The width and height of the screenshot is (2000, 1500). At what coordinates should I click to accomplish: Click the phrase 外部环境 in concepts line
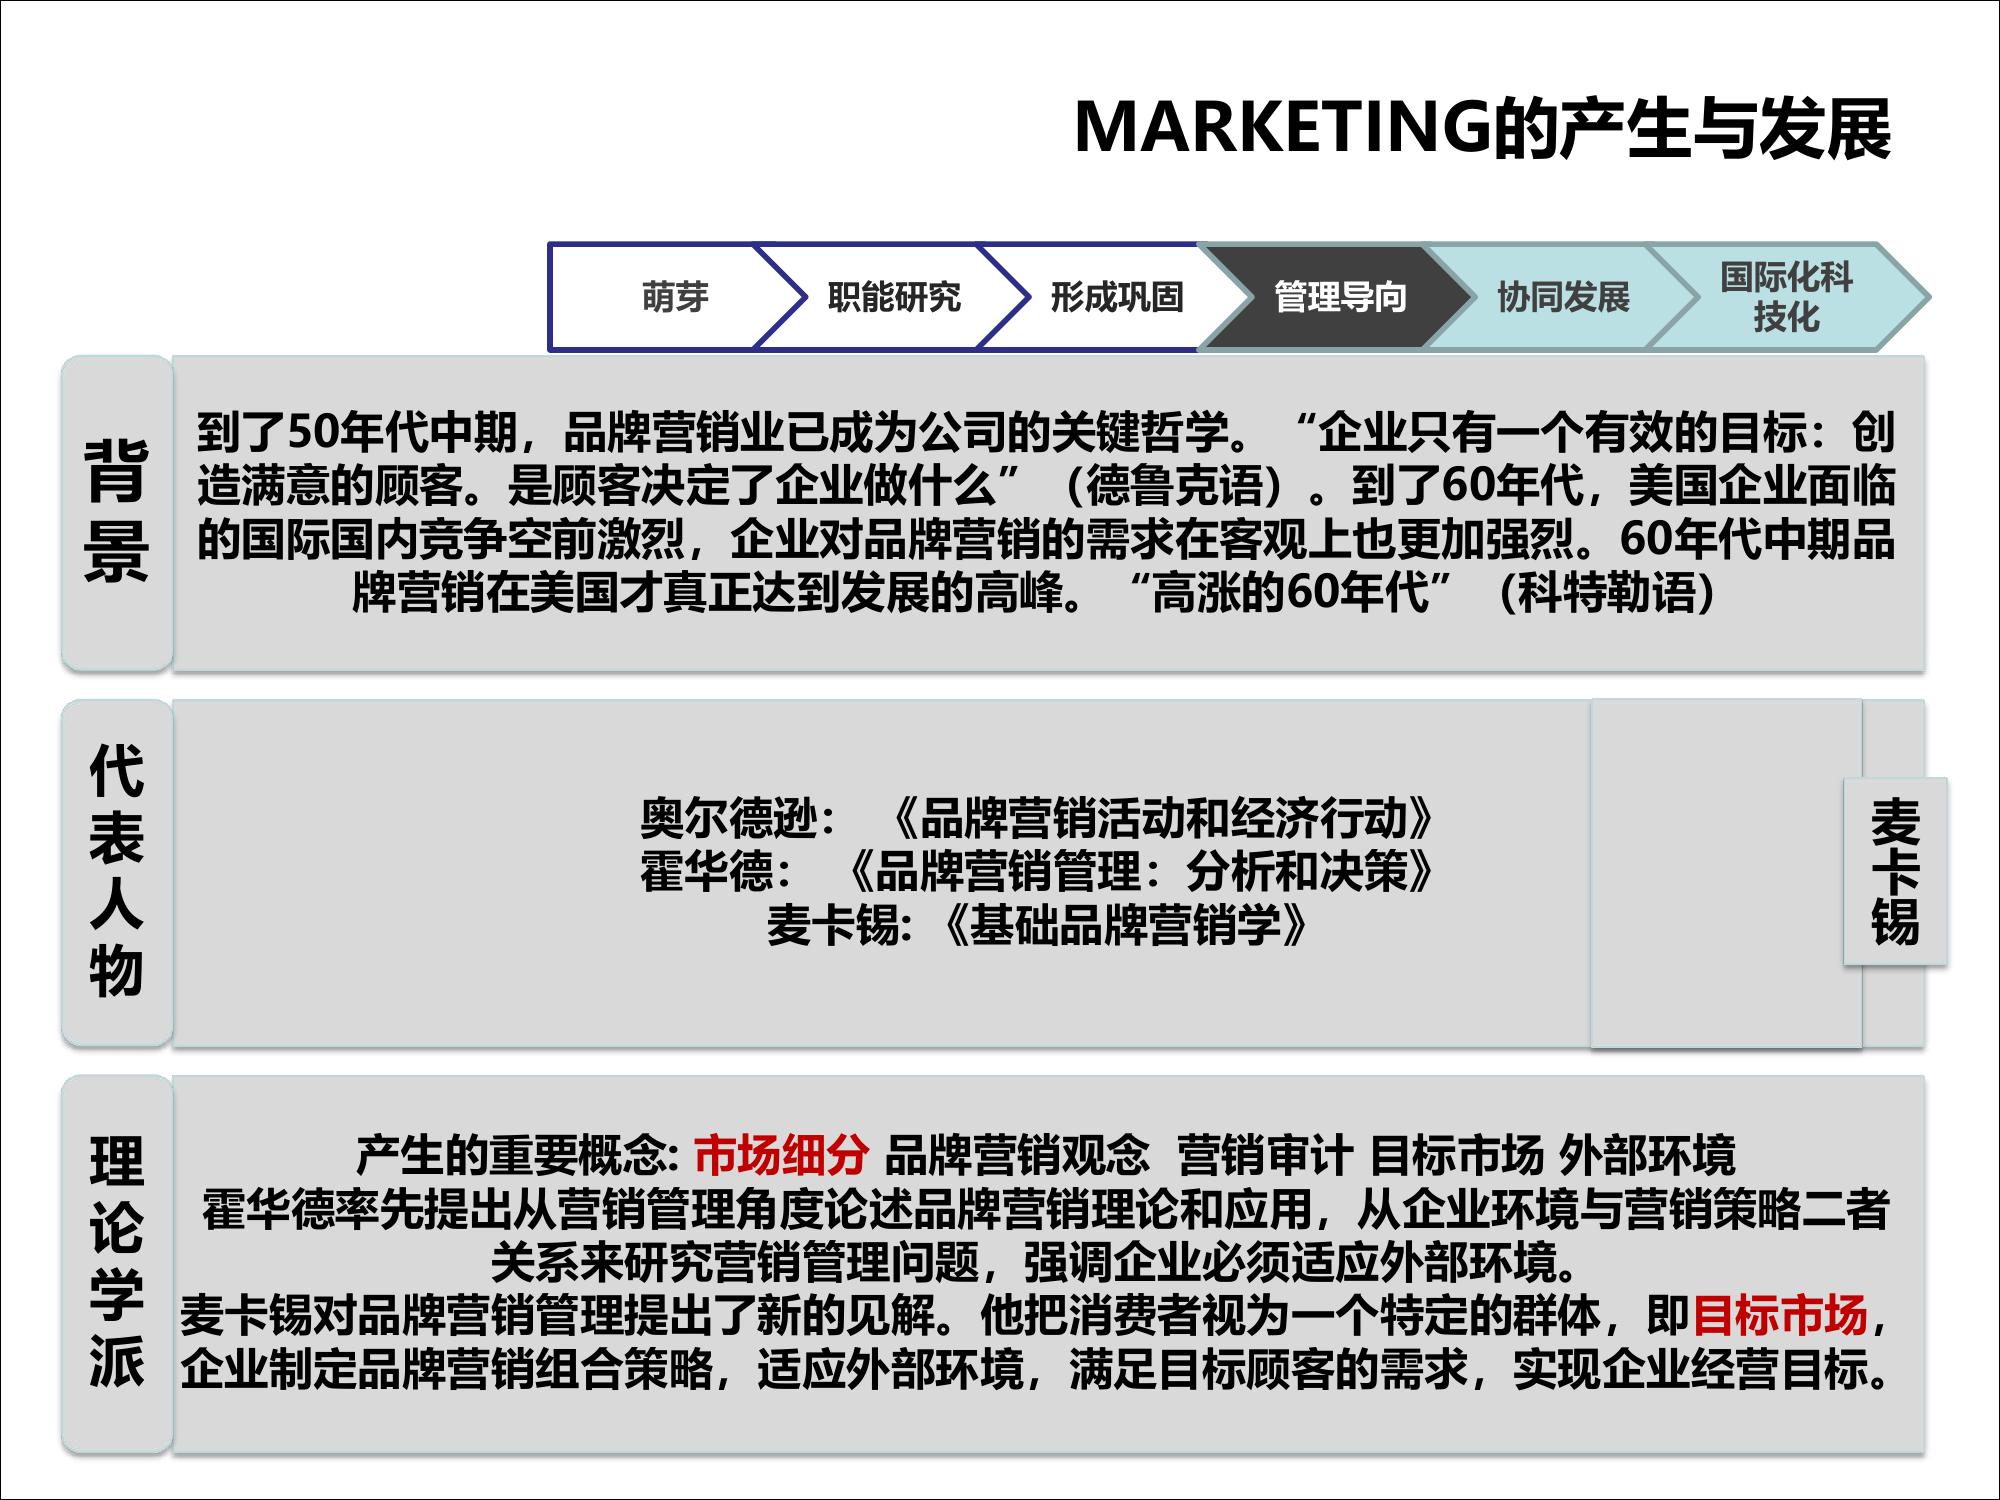[x=1648, y=1155]
